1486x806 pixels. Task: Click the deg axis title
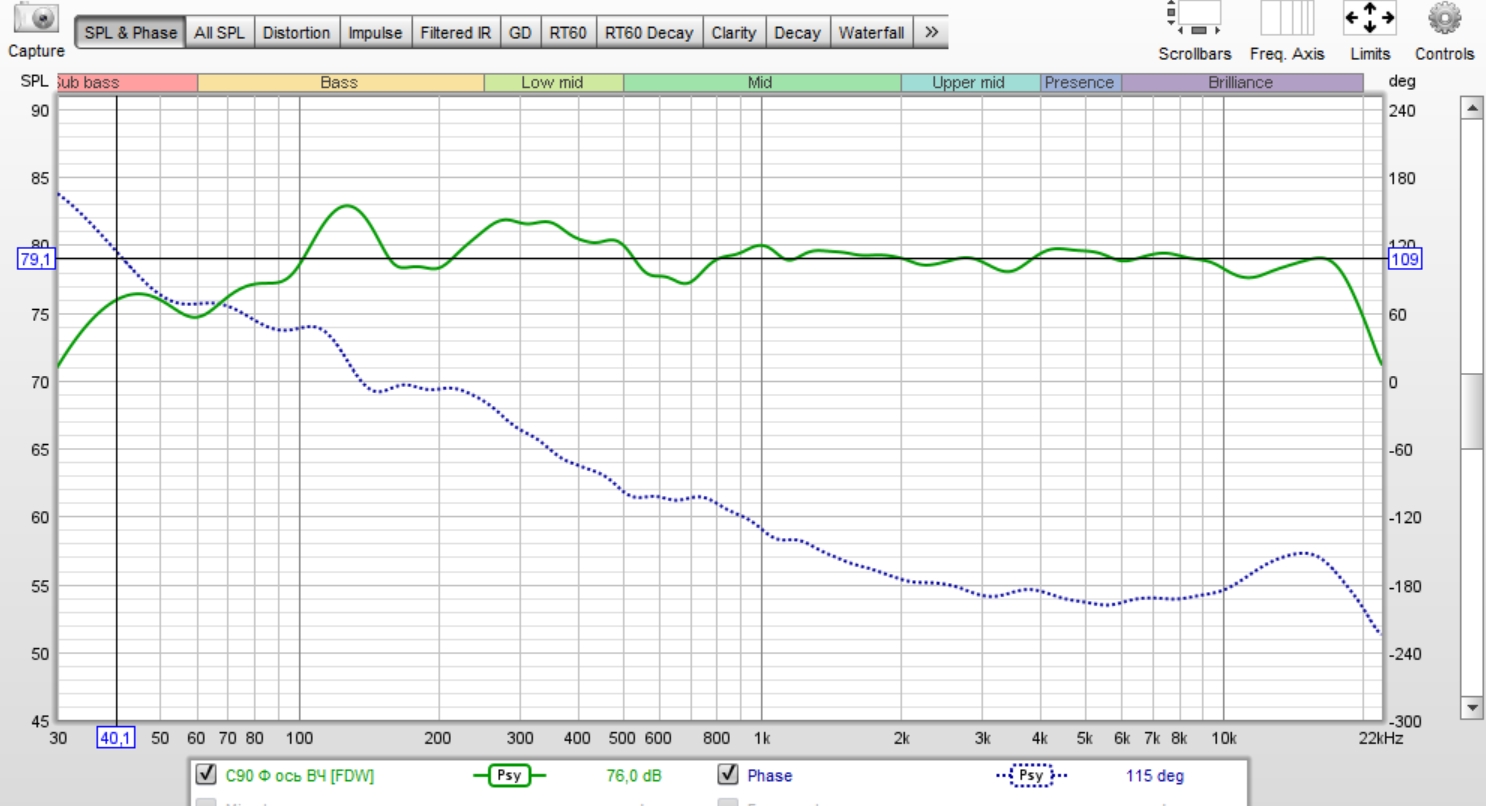1402,82
